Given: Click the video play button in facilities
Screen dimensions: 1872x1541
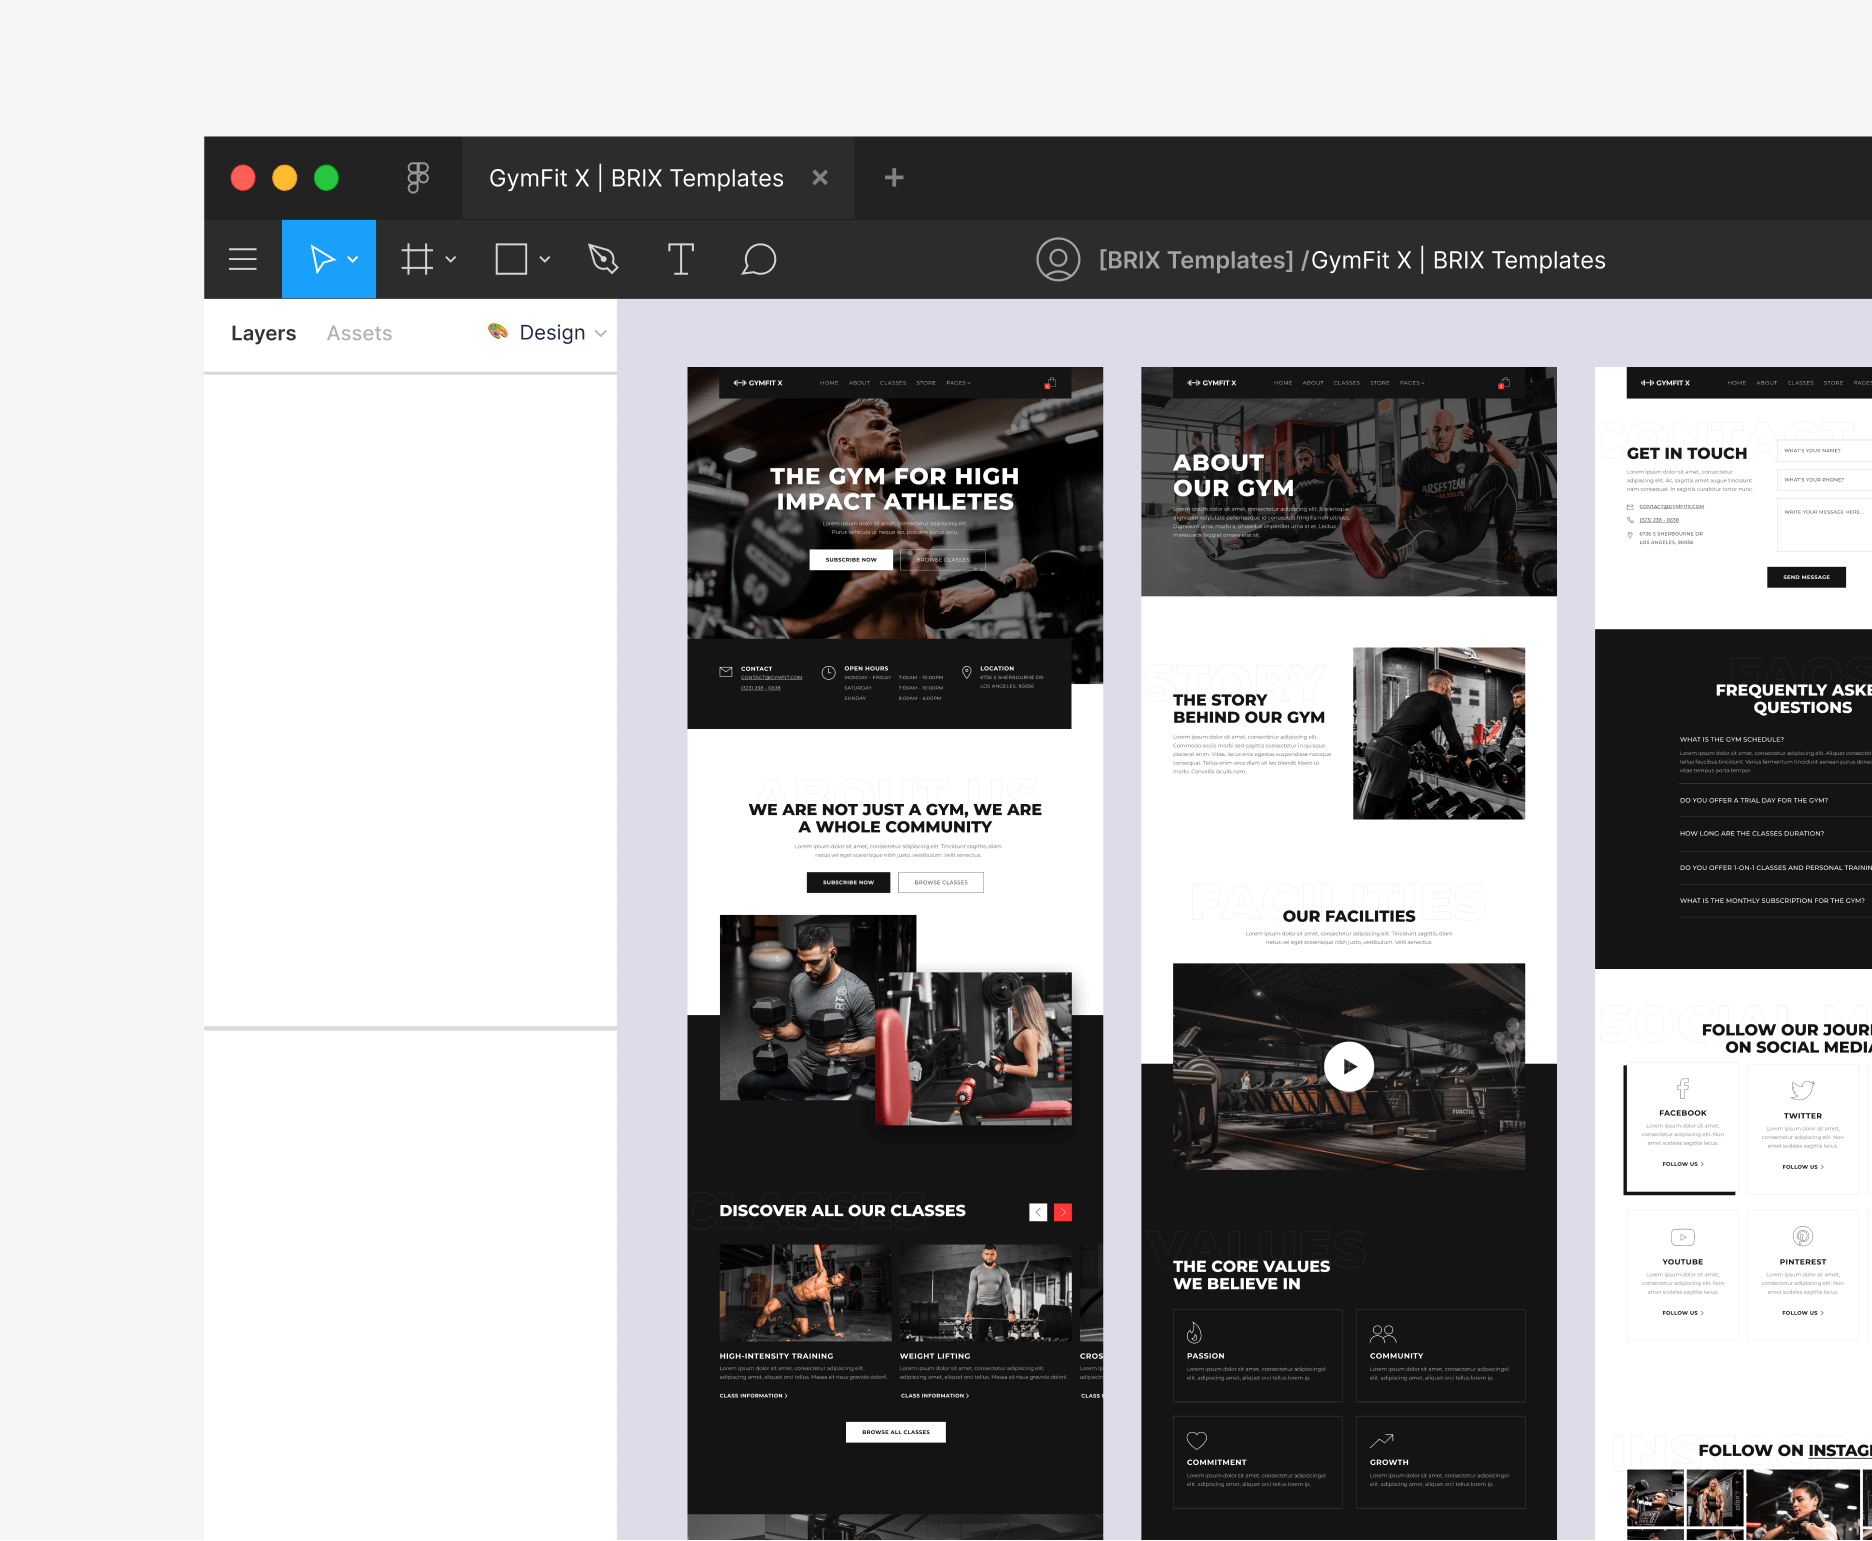Looking at the screenshot, I should 1349,1066.
